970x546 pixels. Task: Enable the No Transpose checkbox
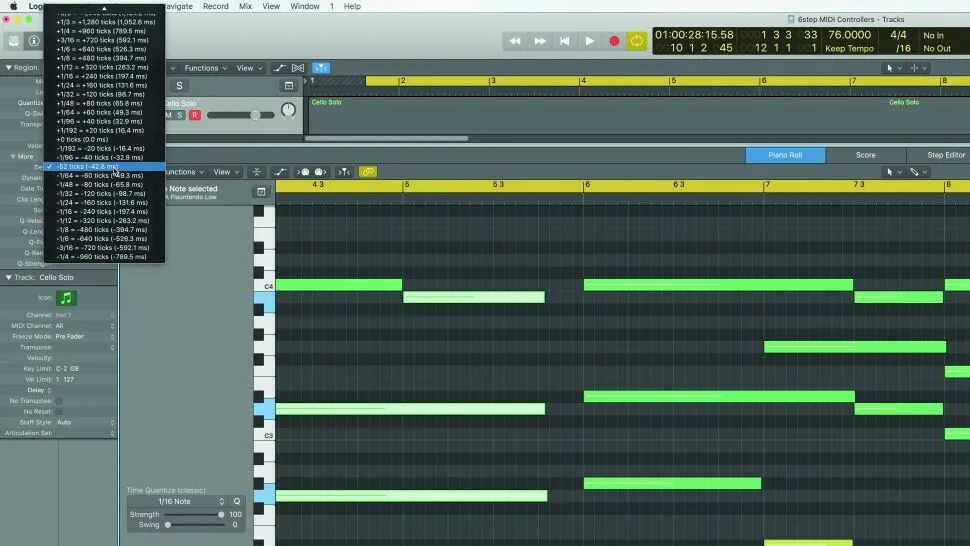tap(59, 401)
